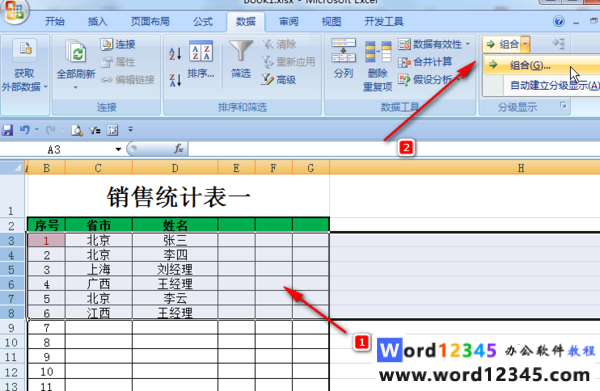Open the 开始 ribbon tab

pyautogui.click(x=55, y=21)
